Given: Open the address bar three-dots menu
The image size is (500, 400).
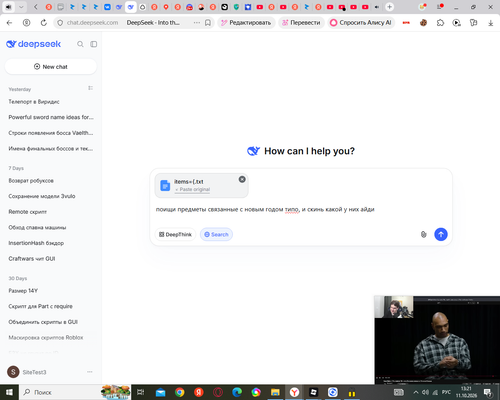Looking at the screenshot, I should pyautogui.click(x=197, y=23).
